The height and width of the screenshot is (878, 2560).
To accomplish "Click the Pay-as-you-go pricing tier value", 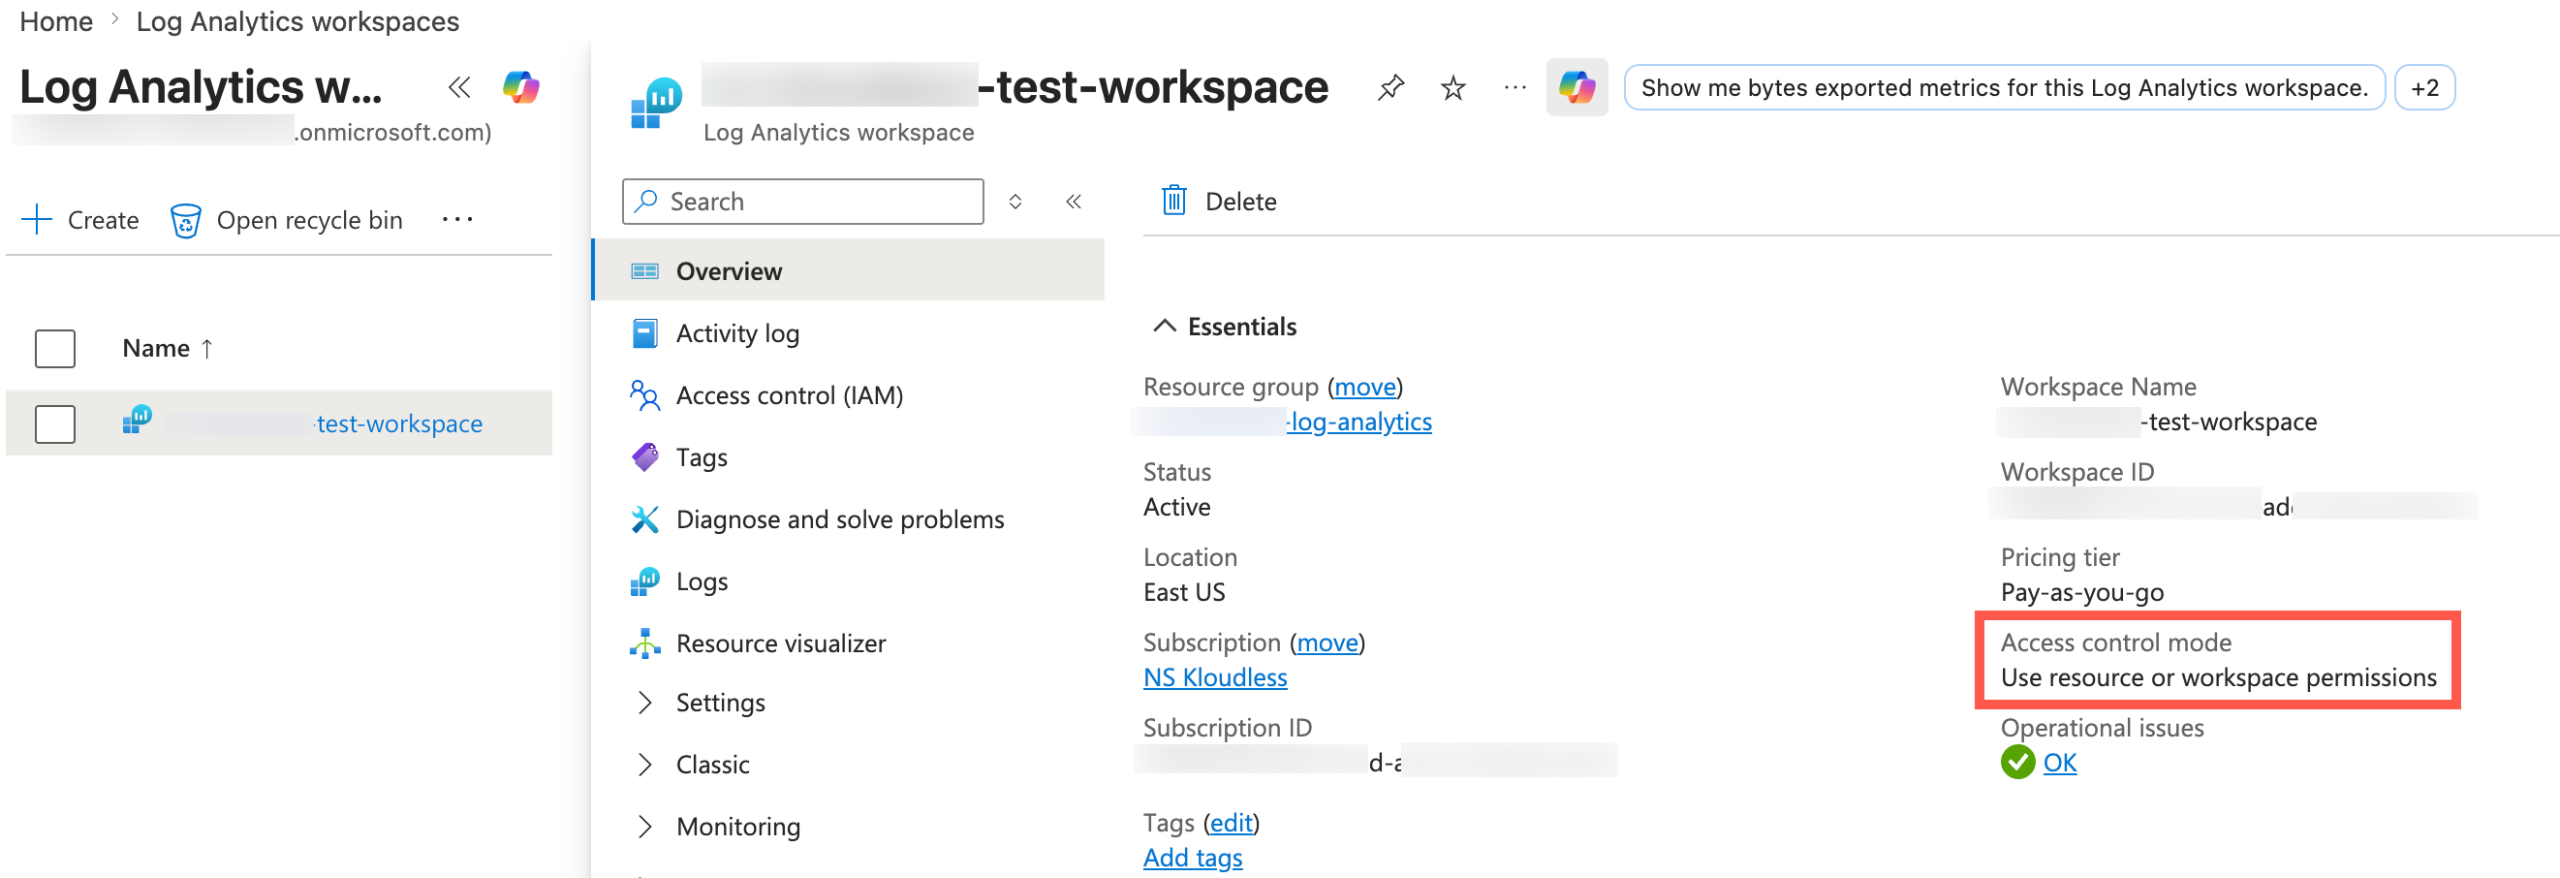I will (x=2082, y=592).
